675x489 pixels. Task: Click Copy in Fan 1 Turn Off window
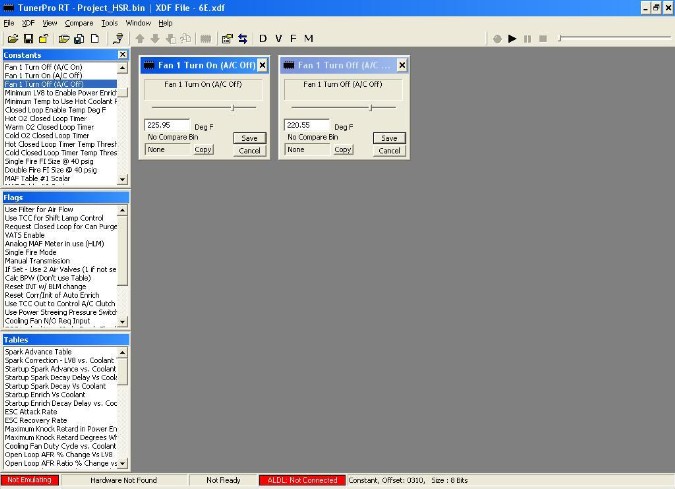[343, 149]
